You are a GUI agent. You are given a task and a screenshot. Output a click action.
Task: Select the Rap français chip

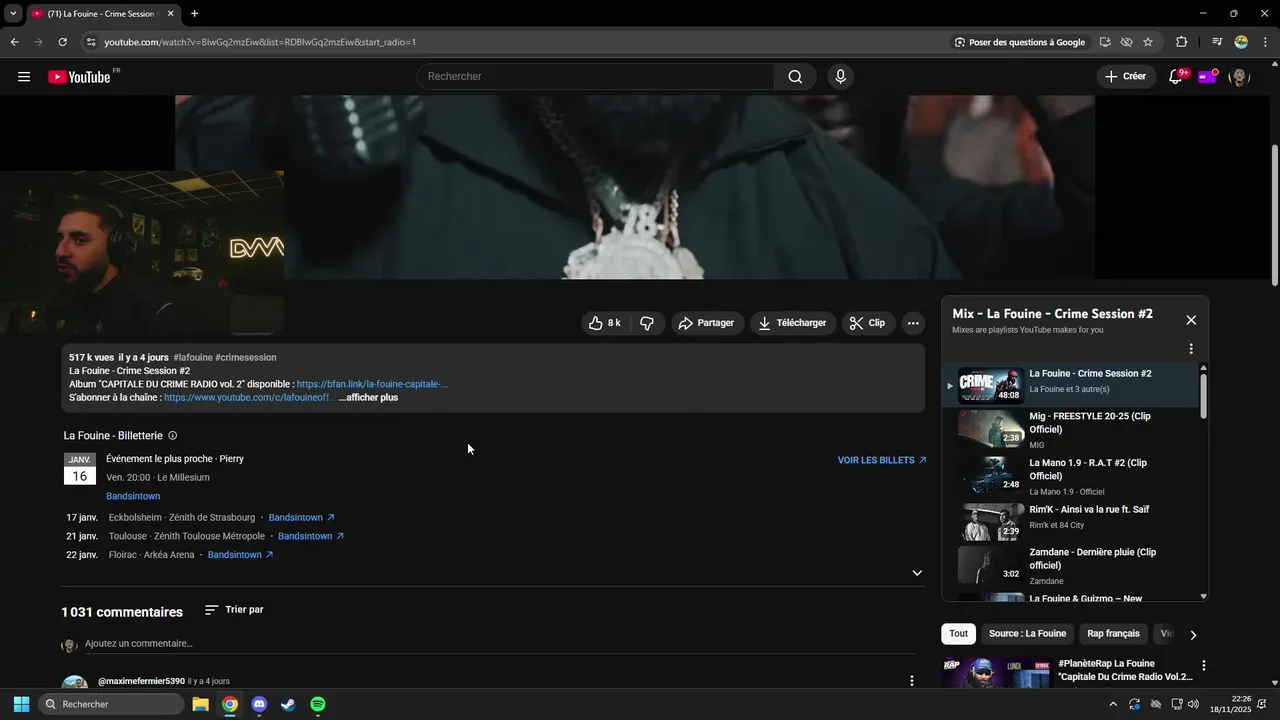1113,634
